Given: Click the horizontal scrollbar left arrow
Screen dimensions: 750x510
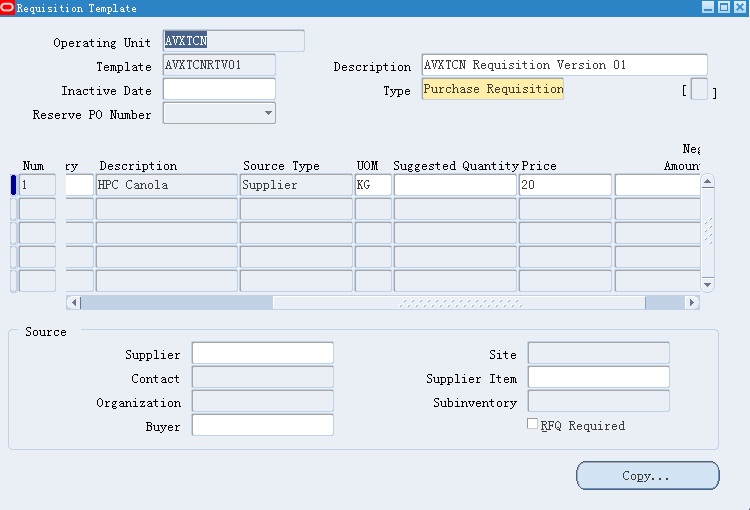Looking at the screenshot, I should point(73,302).
